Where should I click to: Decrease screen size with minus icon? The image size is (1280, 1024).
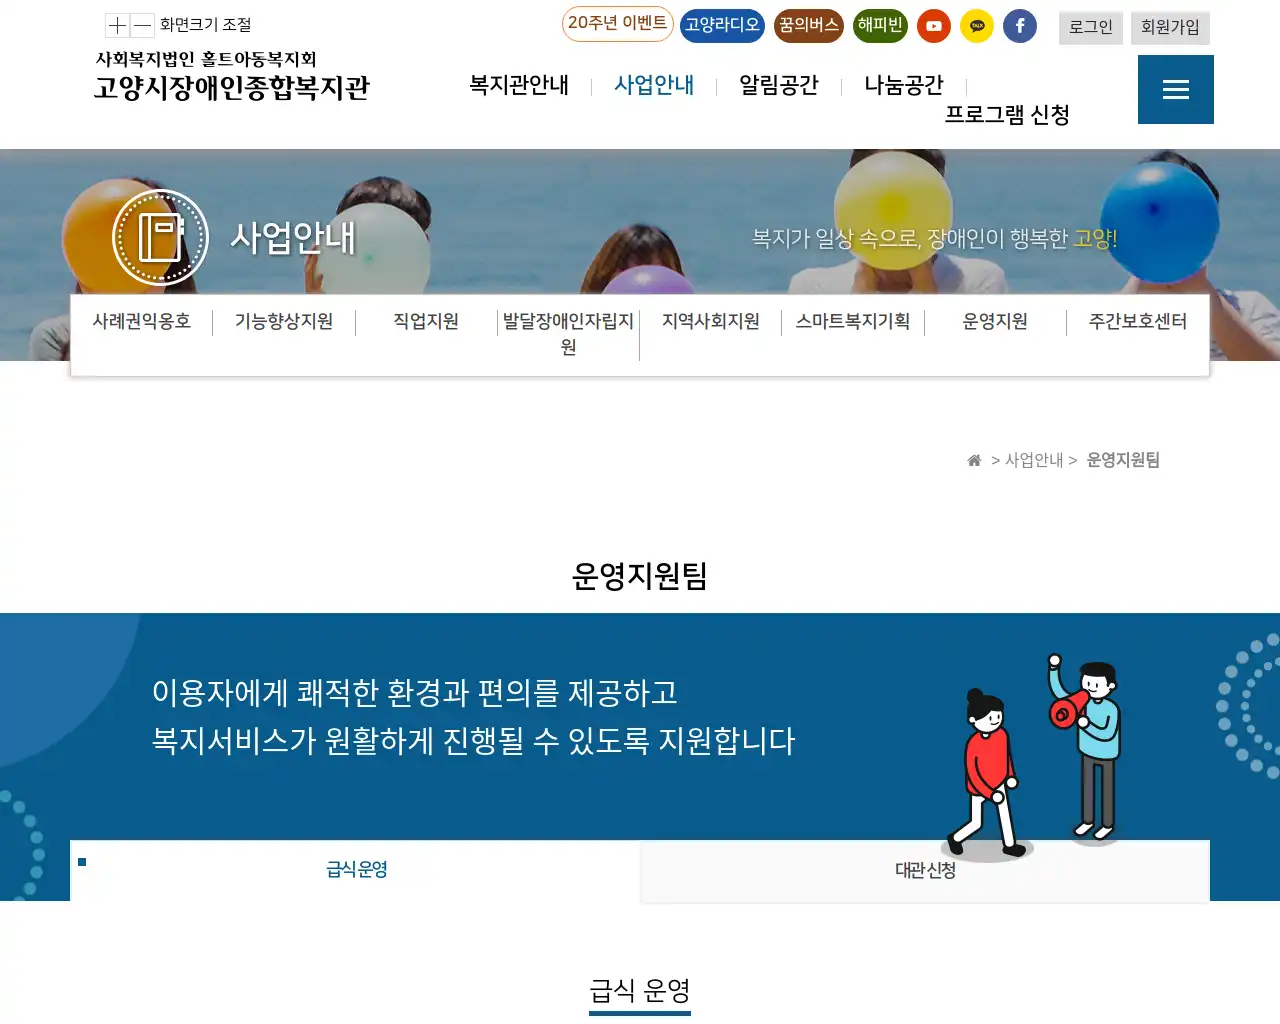coord(142,25)
